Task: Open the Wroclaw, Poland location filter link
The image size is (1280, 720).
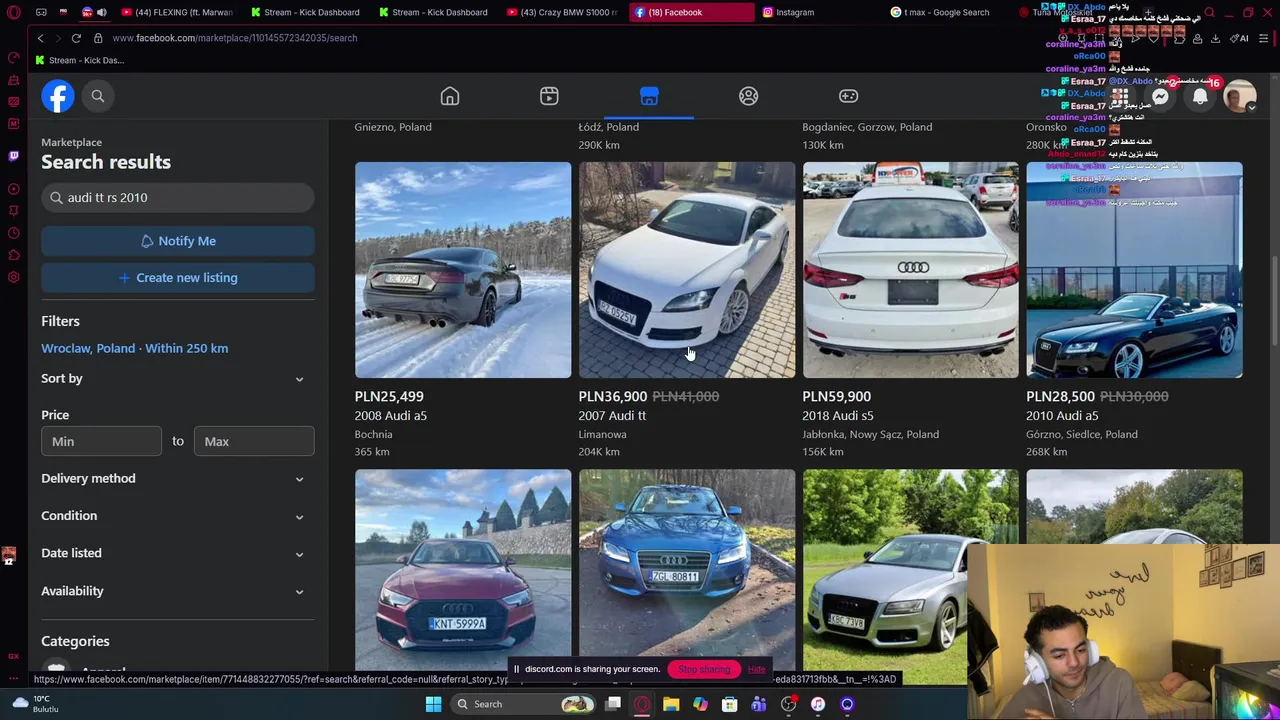Action: pyautogui.click(x=134, y=348)
